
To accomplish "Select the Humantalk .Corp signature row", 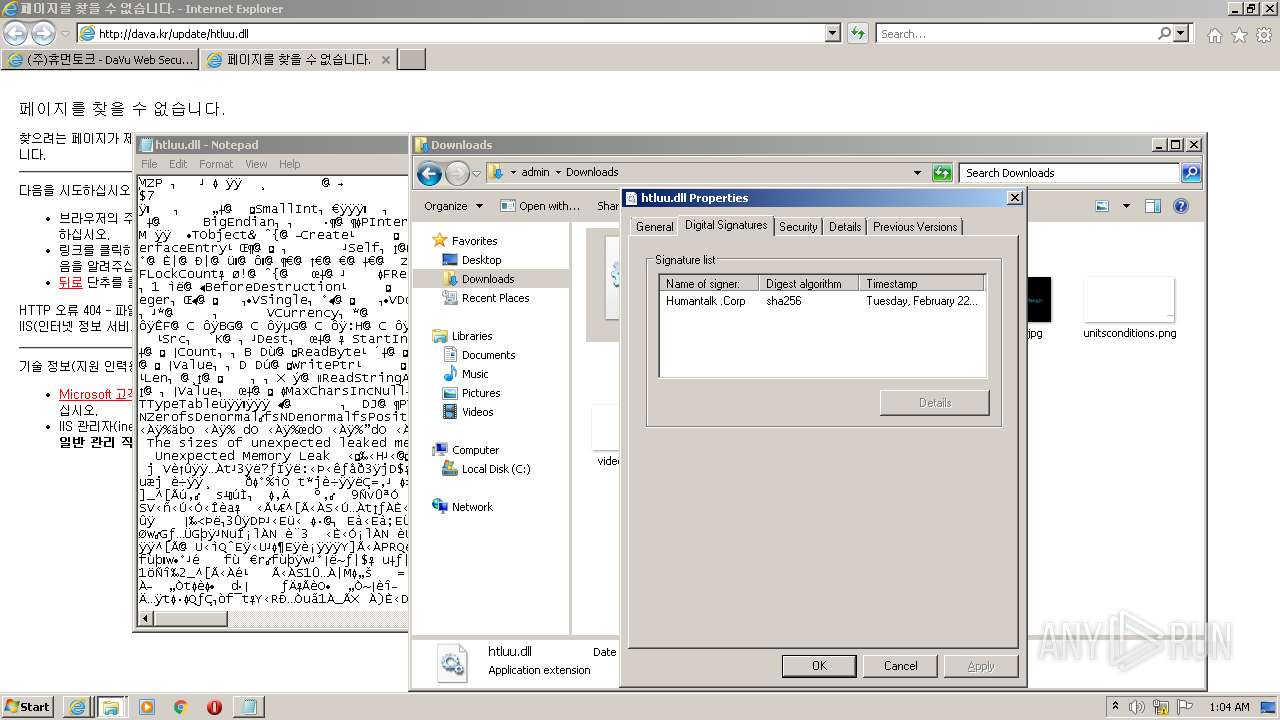I will (822, 301).
